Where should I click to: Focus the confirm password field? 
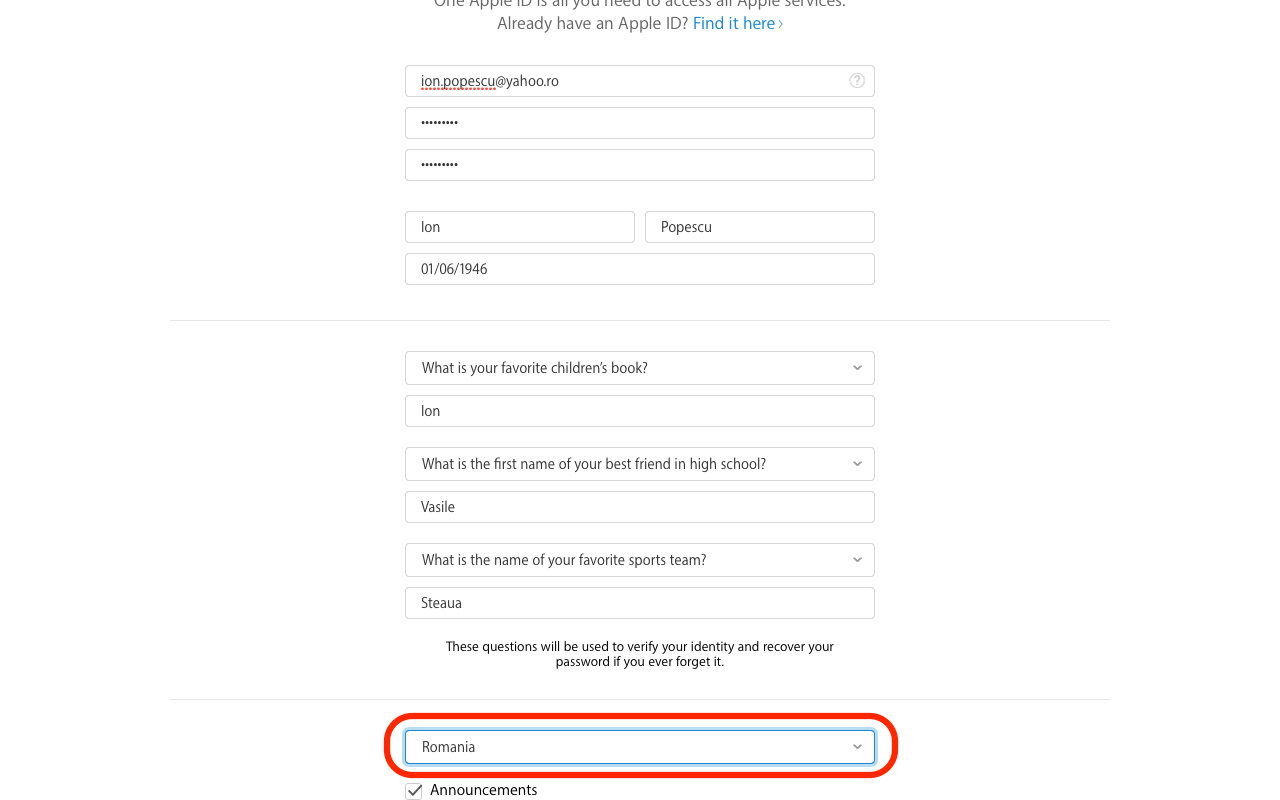tap(640, 165)
